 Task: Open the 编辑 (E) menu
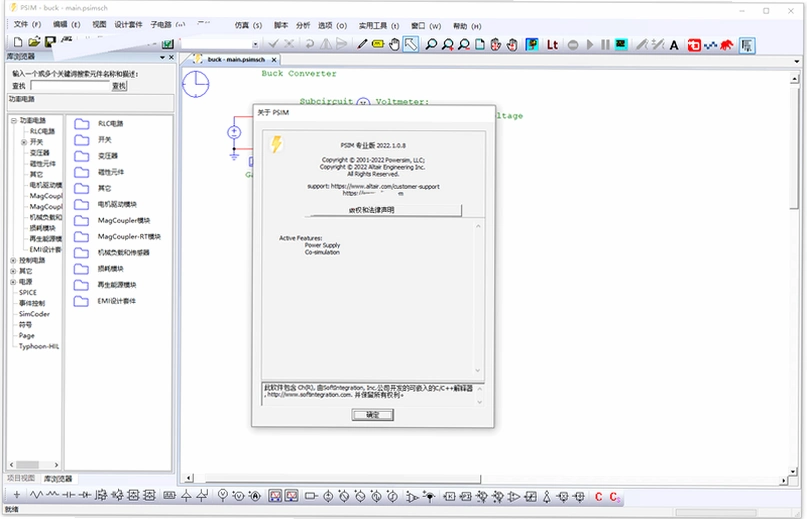pos(66,24)
